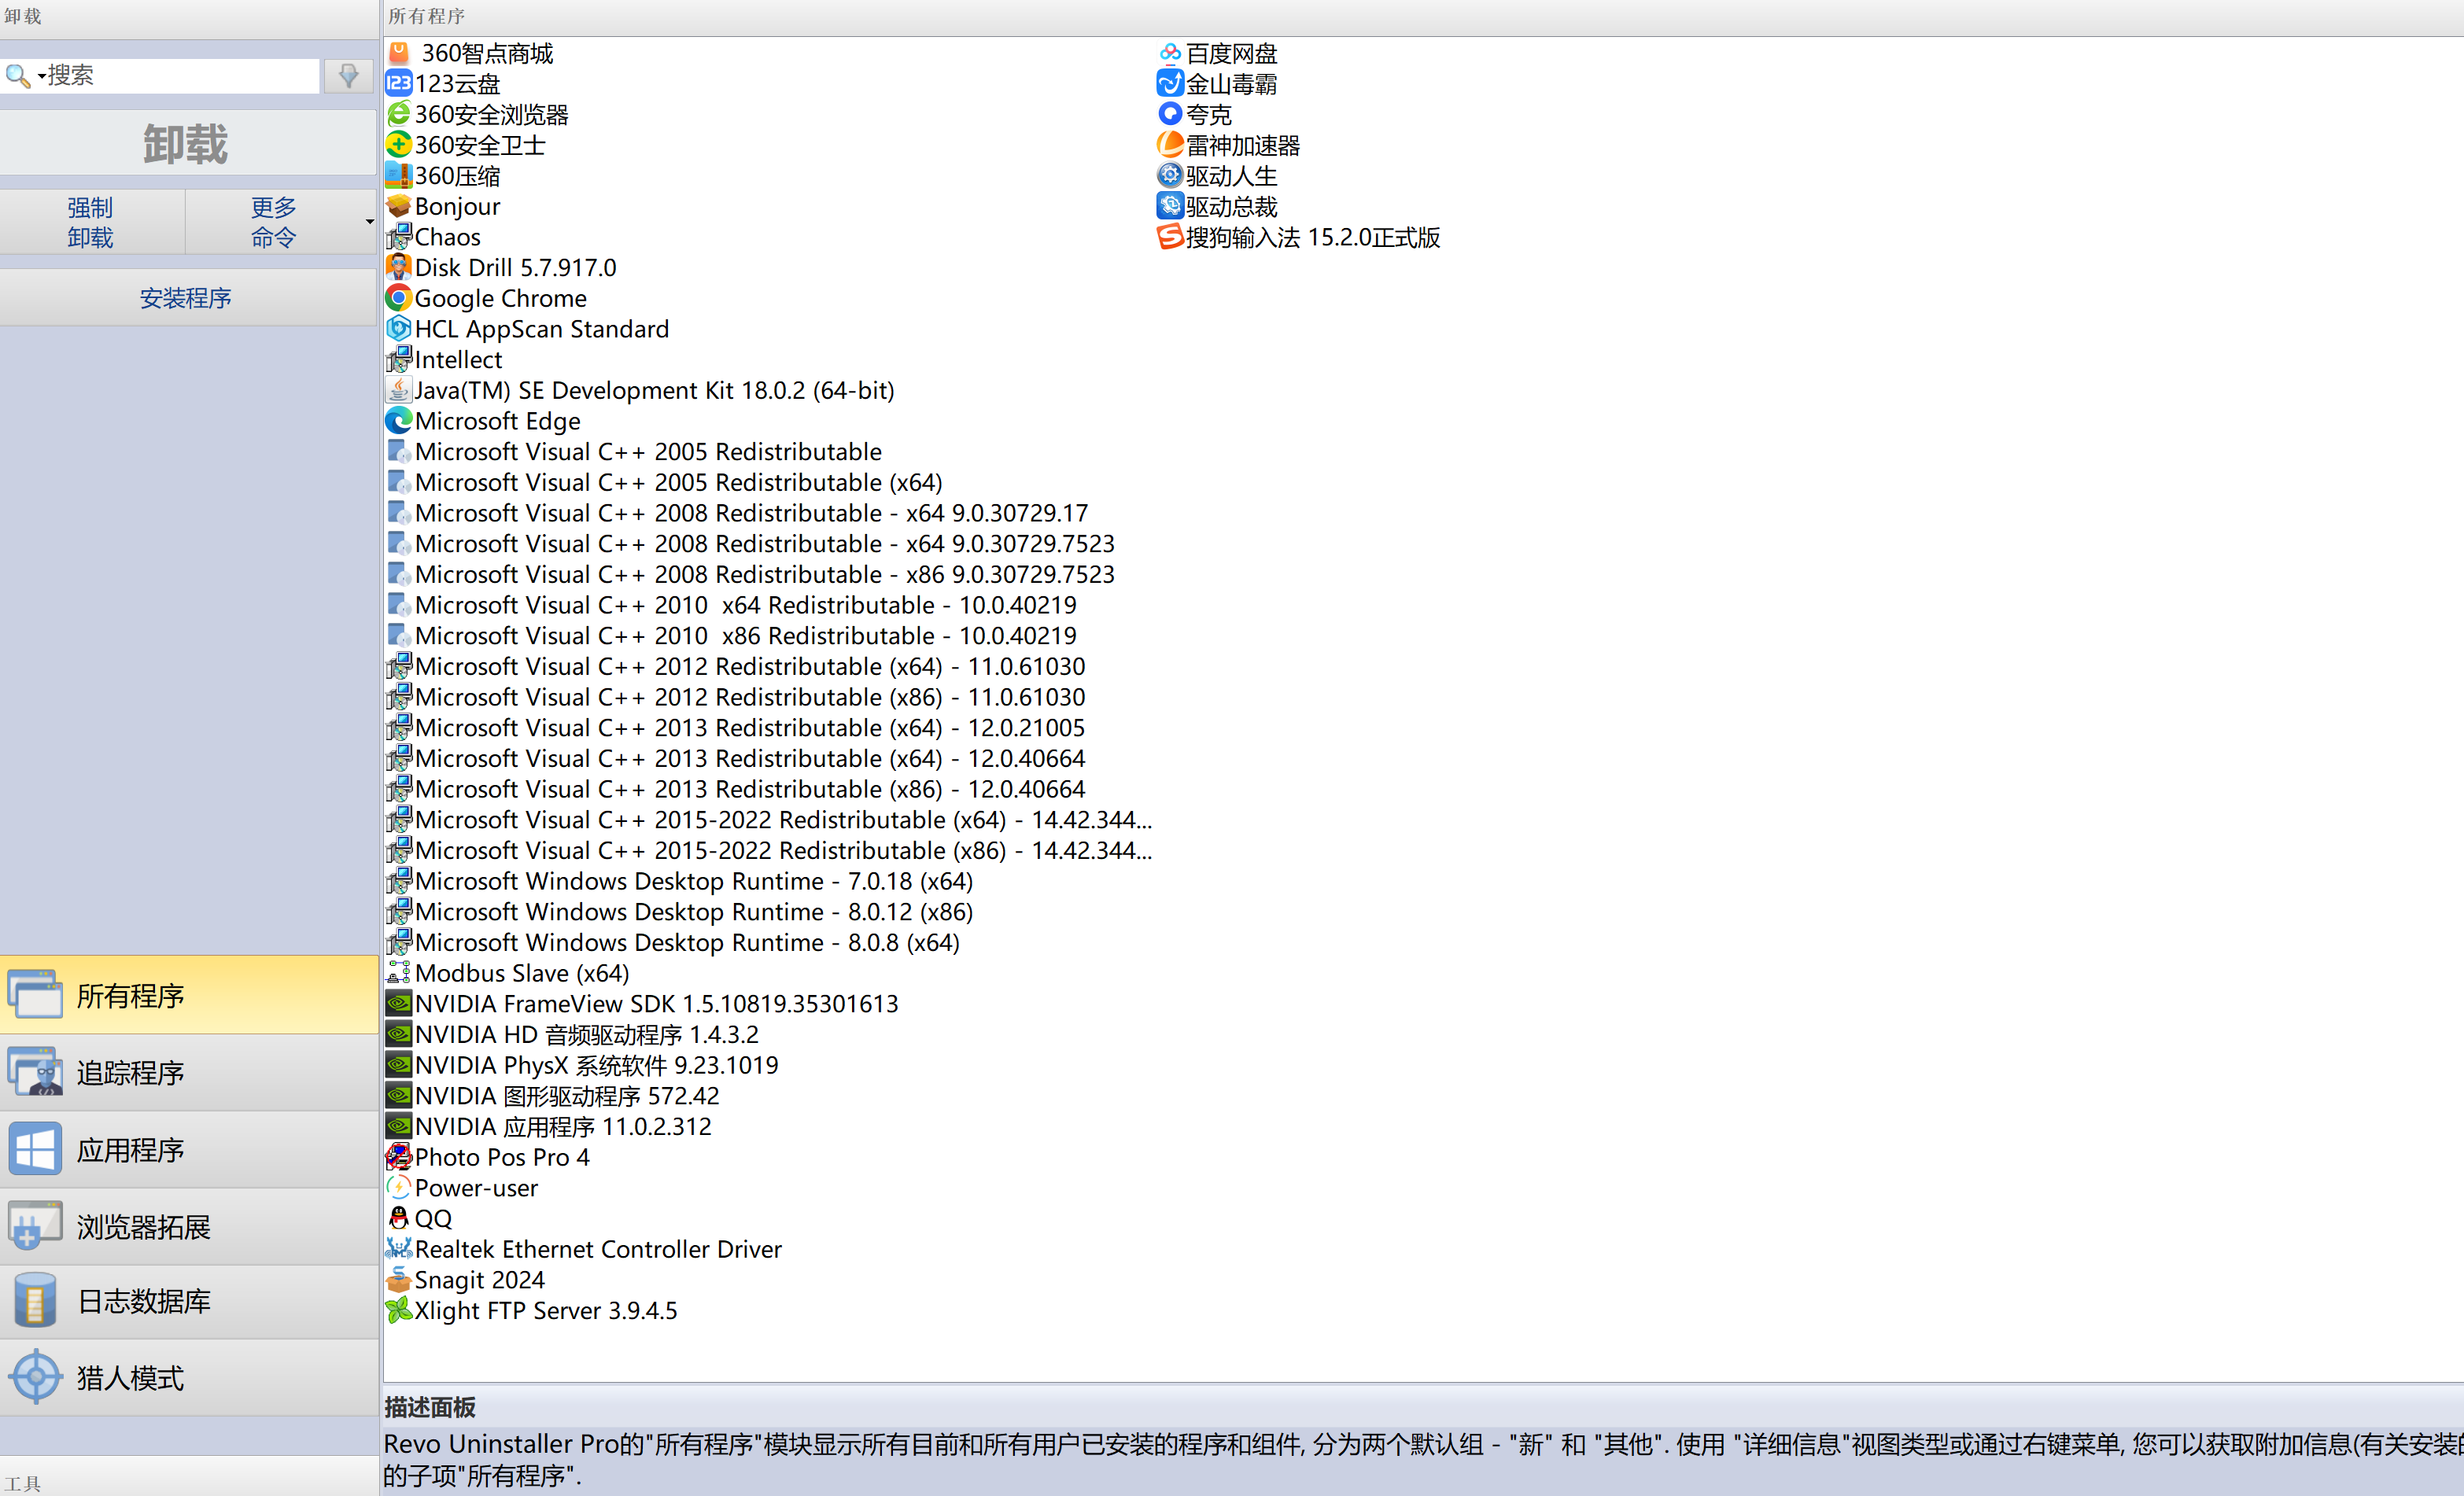
Task: Click the 金山毒霸 icon
Action: coord(1169,84)
